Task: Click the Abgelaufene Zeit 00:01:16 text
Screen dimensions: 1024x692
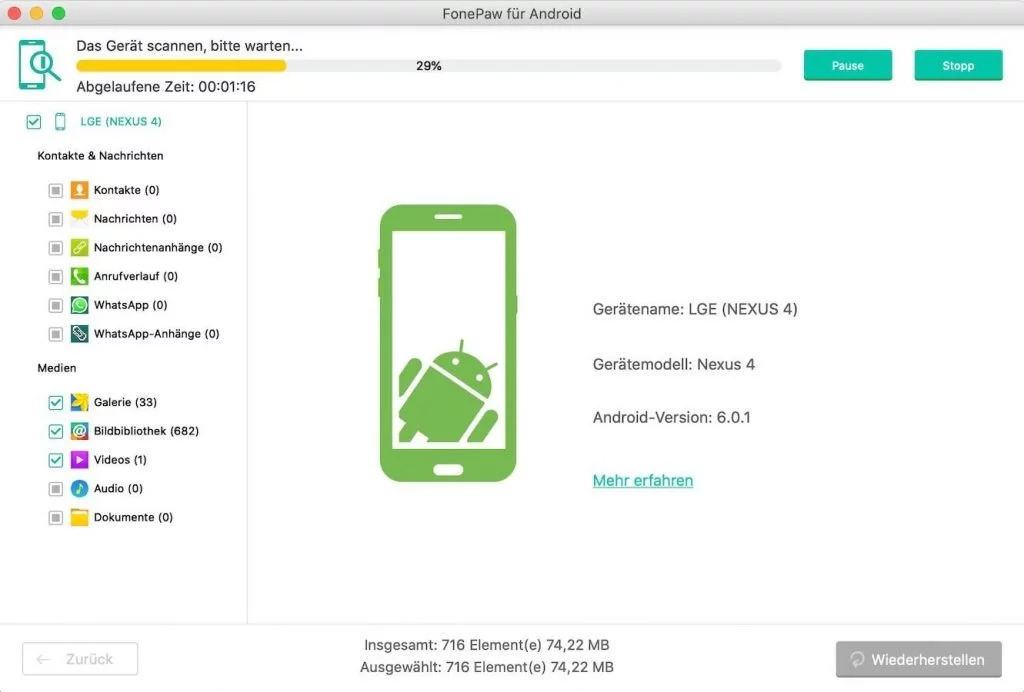Action: [166, 87]
